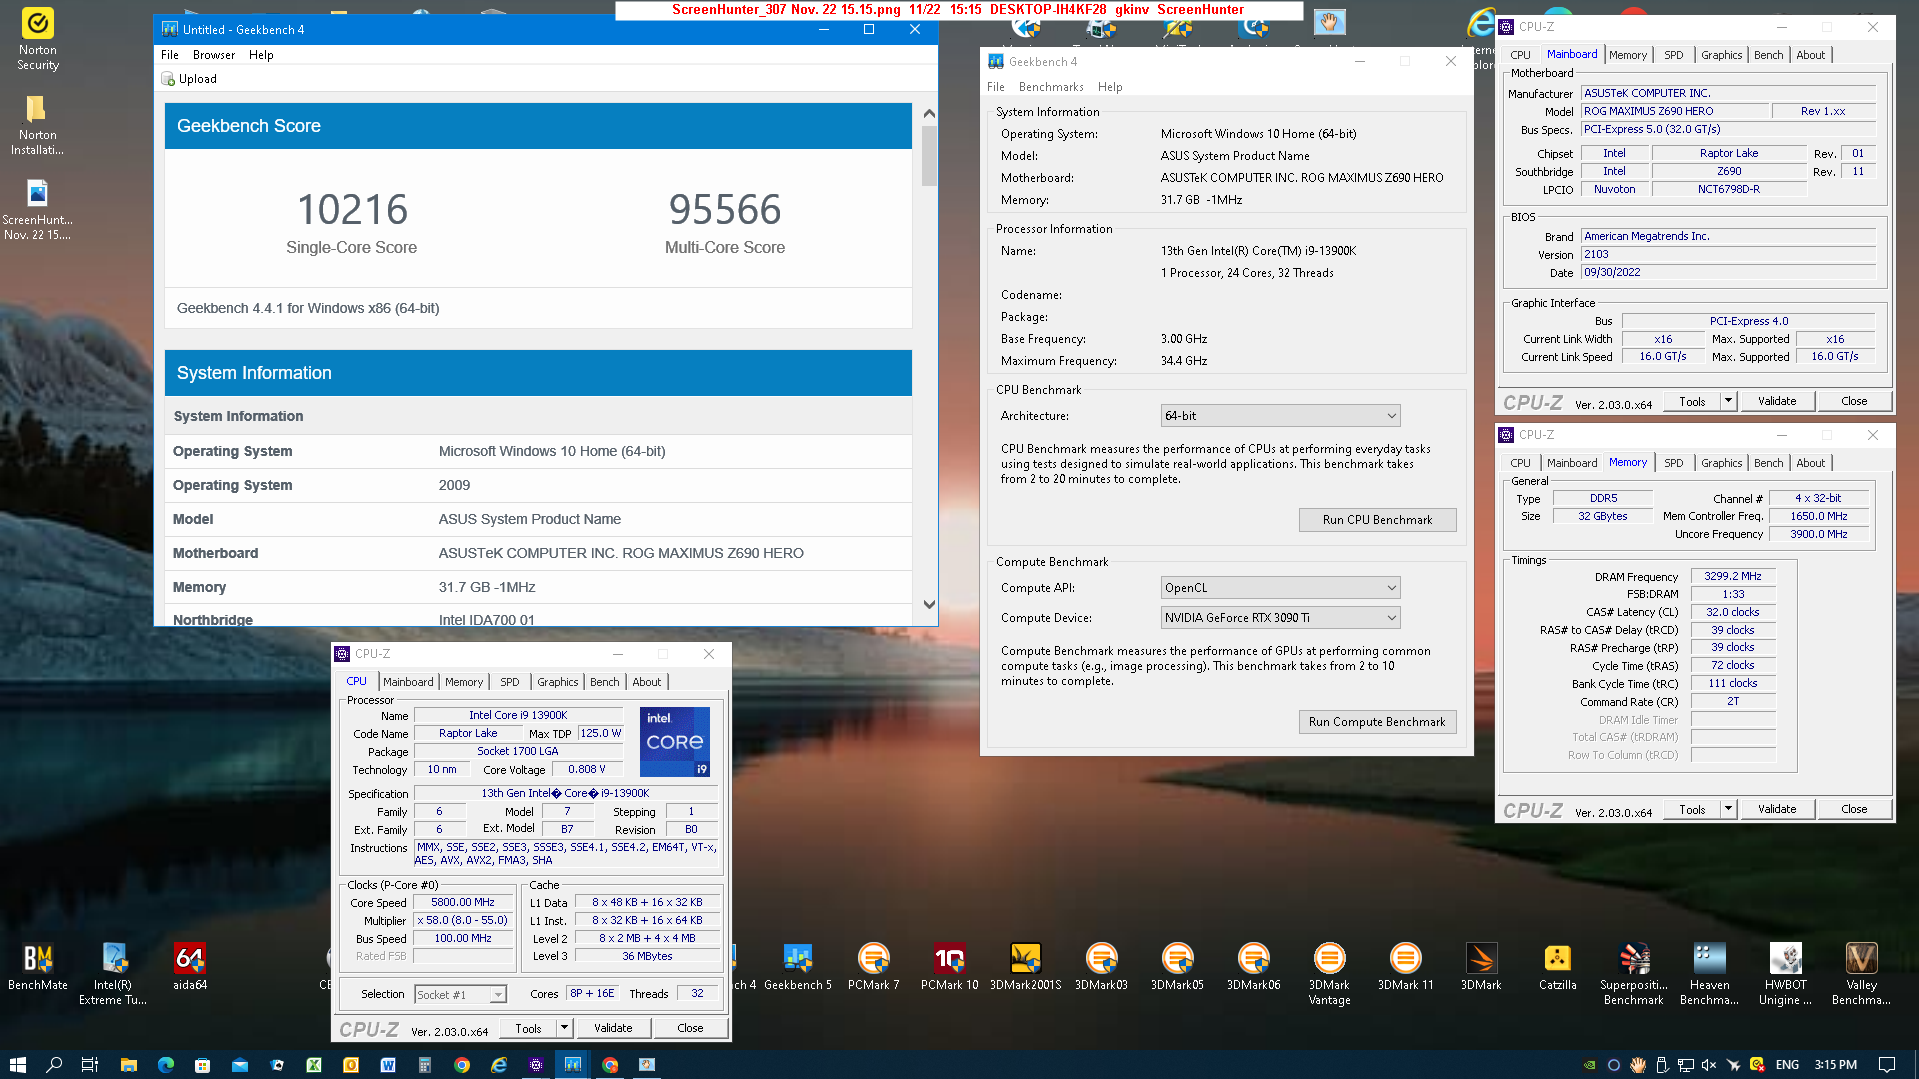1919x1079 pixels.
Task: Click Validate in the CPU-Z Mainboard window
Action: pos(1777,401)
